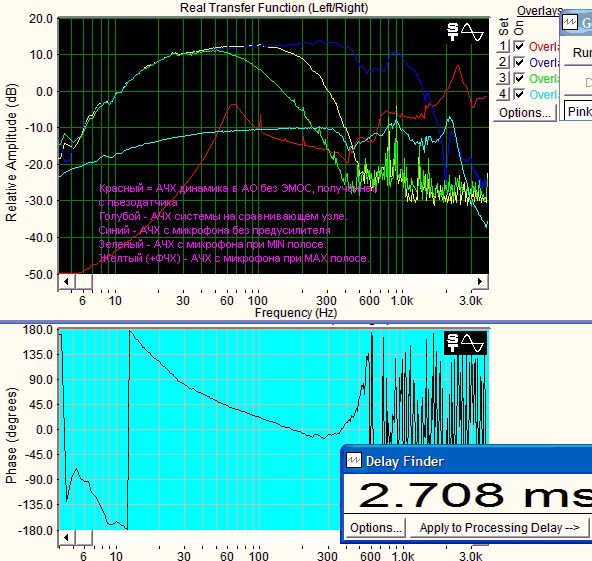
Task: Click the phase plot horizontal scrollbar thumb
Action: point(83,537)
